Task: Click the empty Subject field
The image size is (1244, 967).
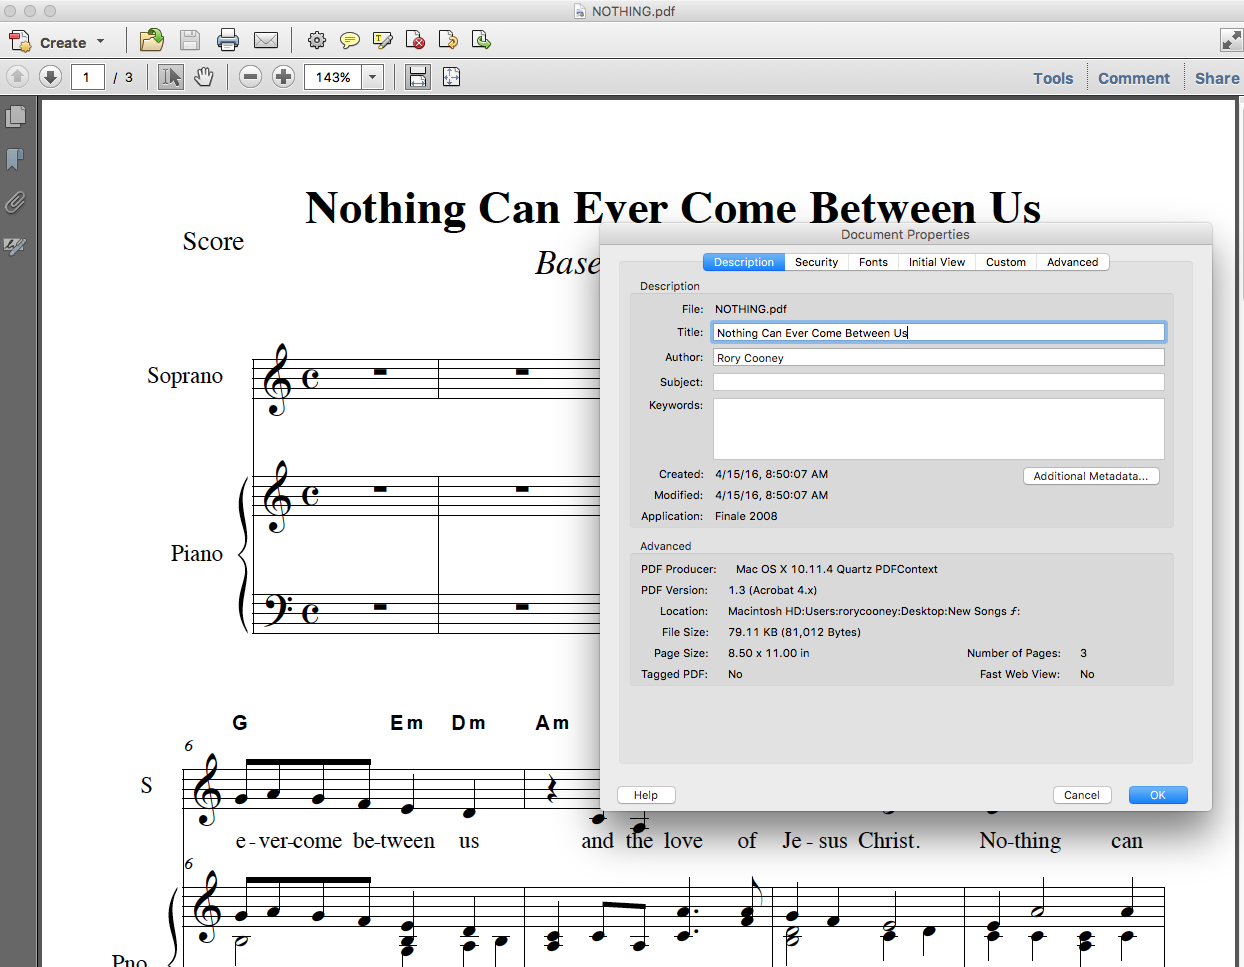Action: point(939,382)
